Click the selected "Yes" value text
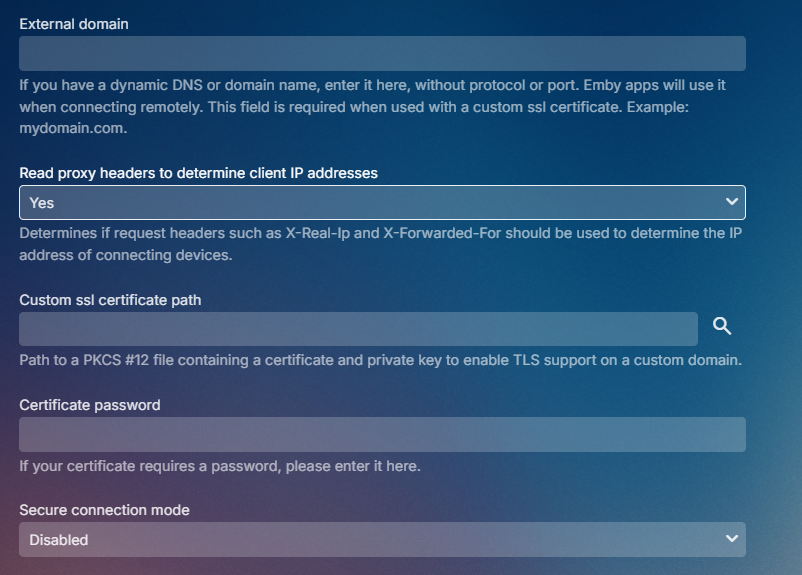 [42, 203]
